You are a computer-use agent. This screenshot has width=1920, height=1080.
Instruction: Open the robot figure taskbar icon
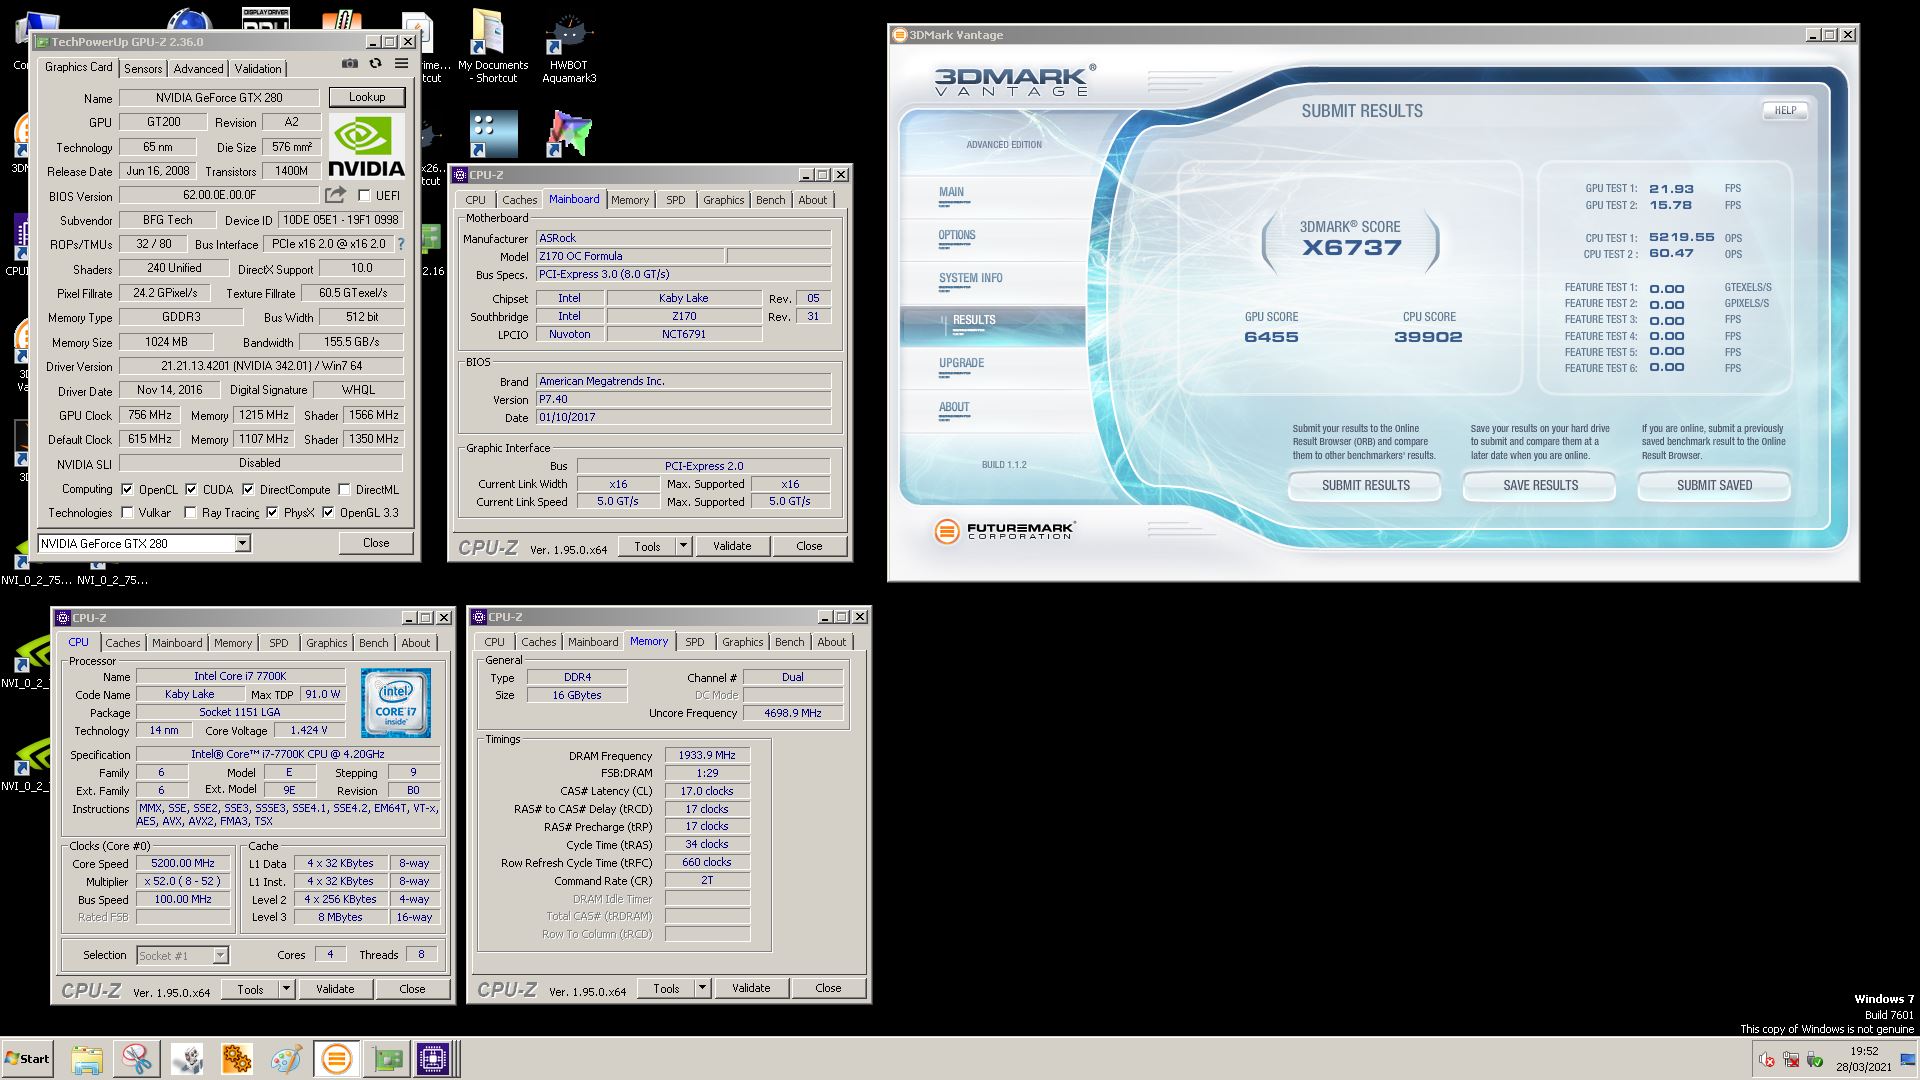point(187,1058)
